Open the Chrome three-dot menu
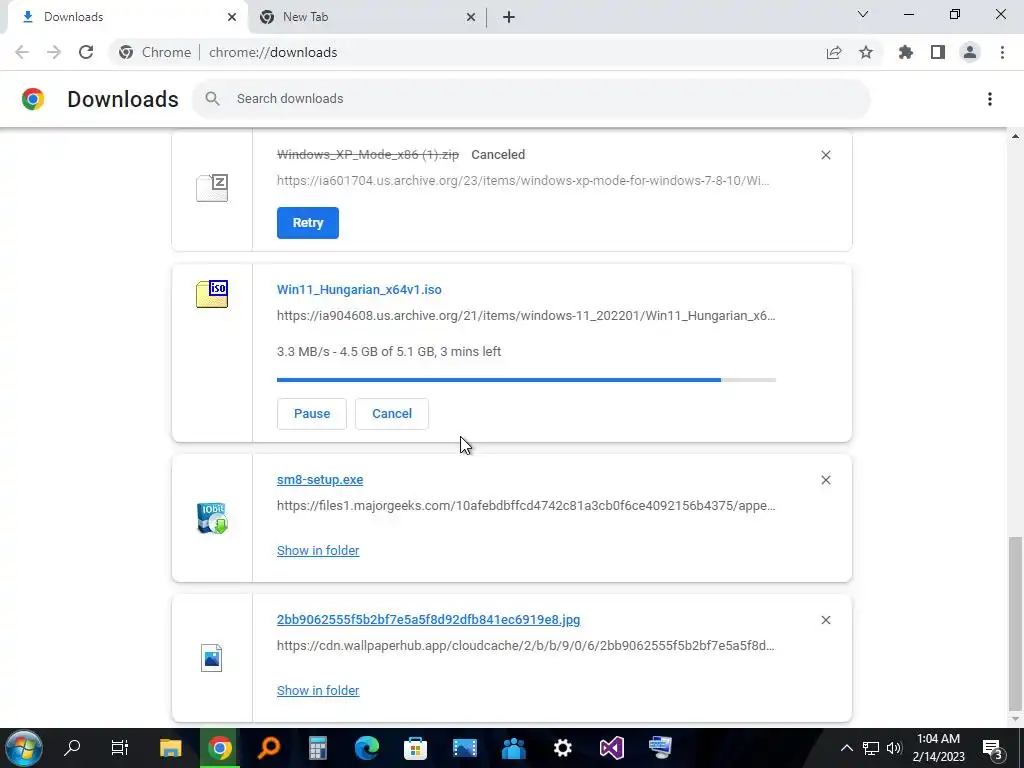The width and height of the screenshot is (1024, 768). (1002, 52)
